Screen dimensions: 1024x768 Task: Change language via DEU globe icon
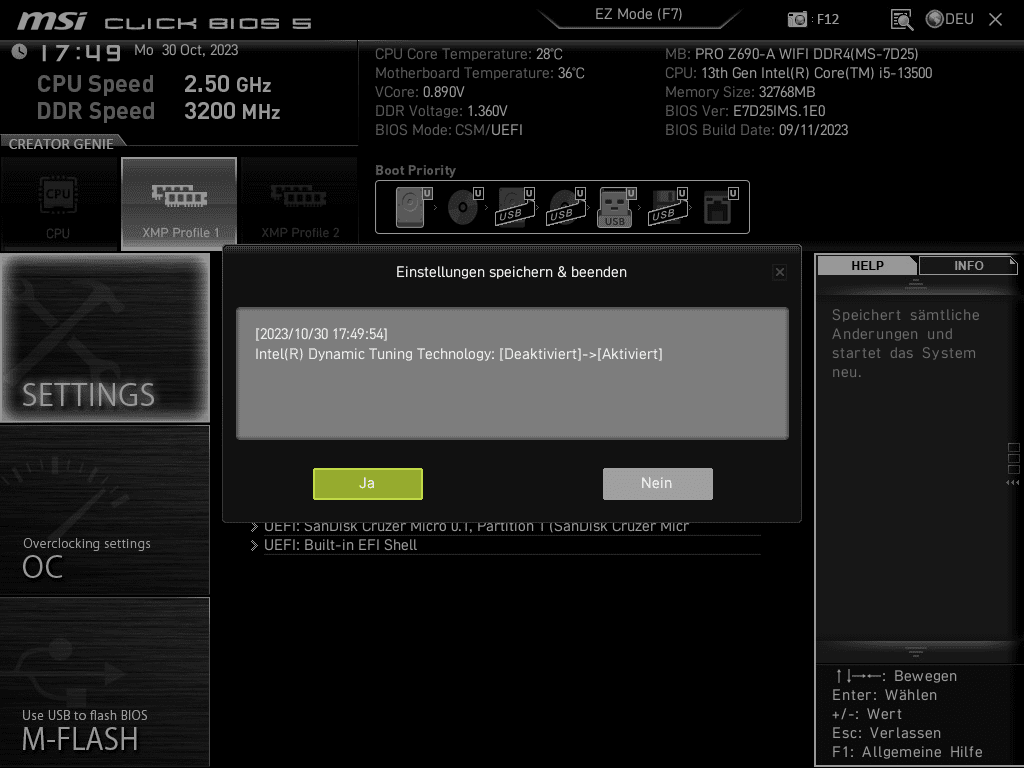tap(950, 19)
